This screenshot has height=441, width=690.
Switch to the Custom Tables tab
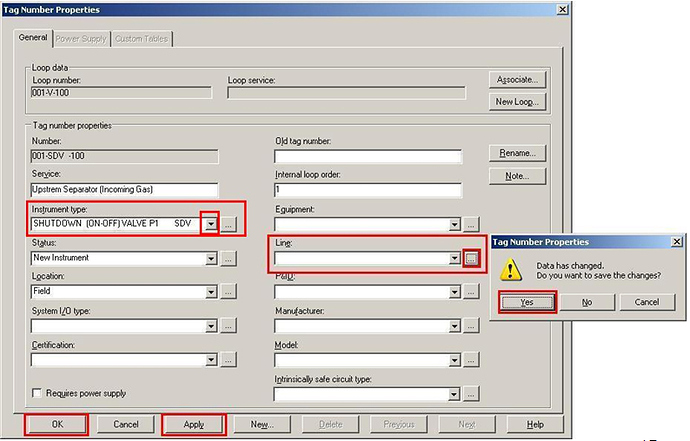[141, 39]
